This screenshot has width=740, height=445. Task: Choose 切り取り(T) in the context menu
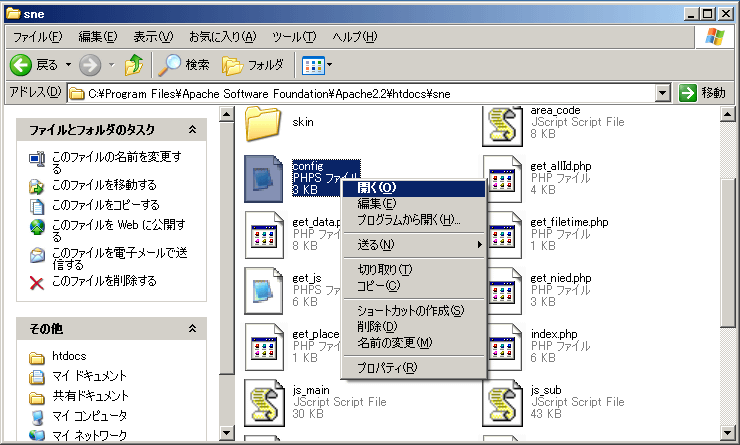[x=414, y=269]
